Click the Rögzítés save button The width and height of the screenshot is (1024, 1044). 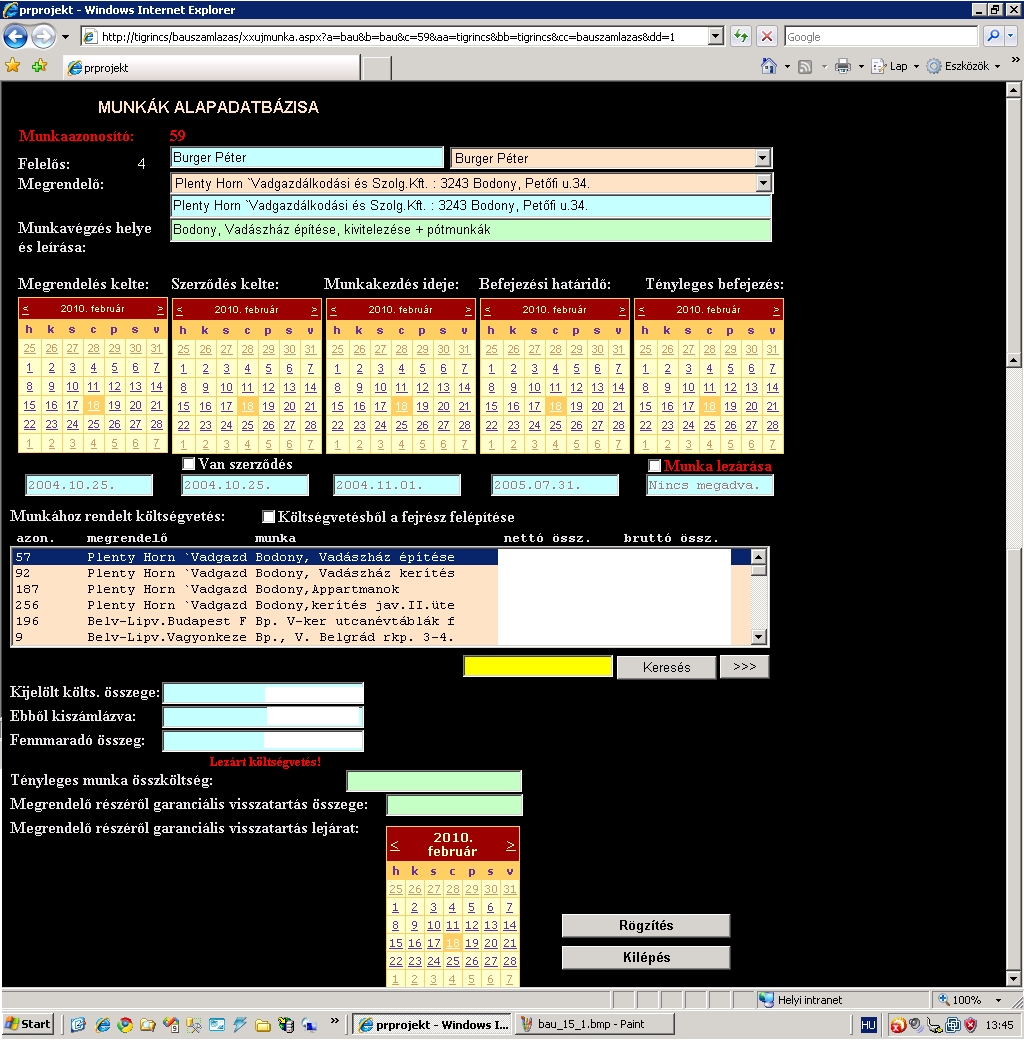(x=646, y=925)
